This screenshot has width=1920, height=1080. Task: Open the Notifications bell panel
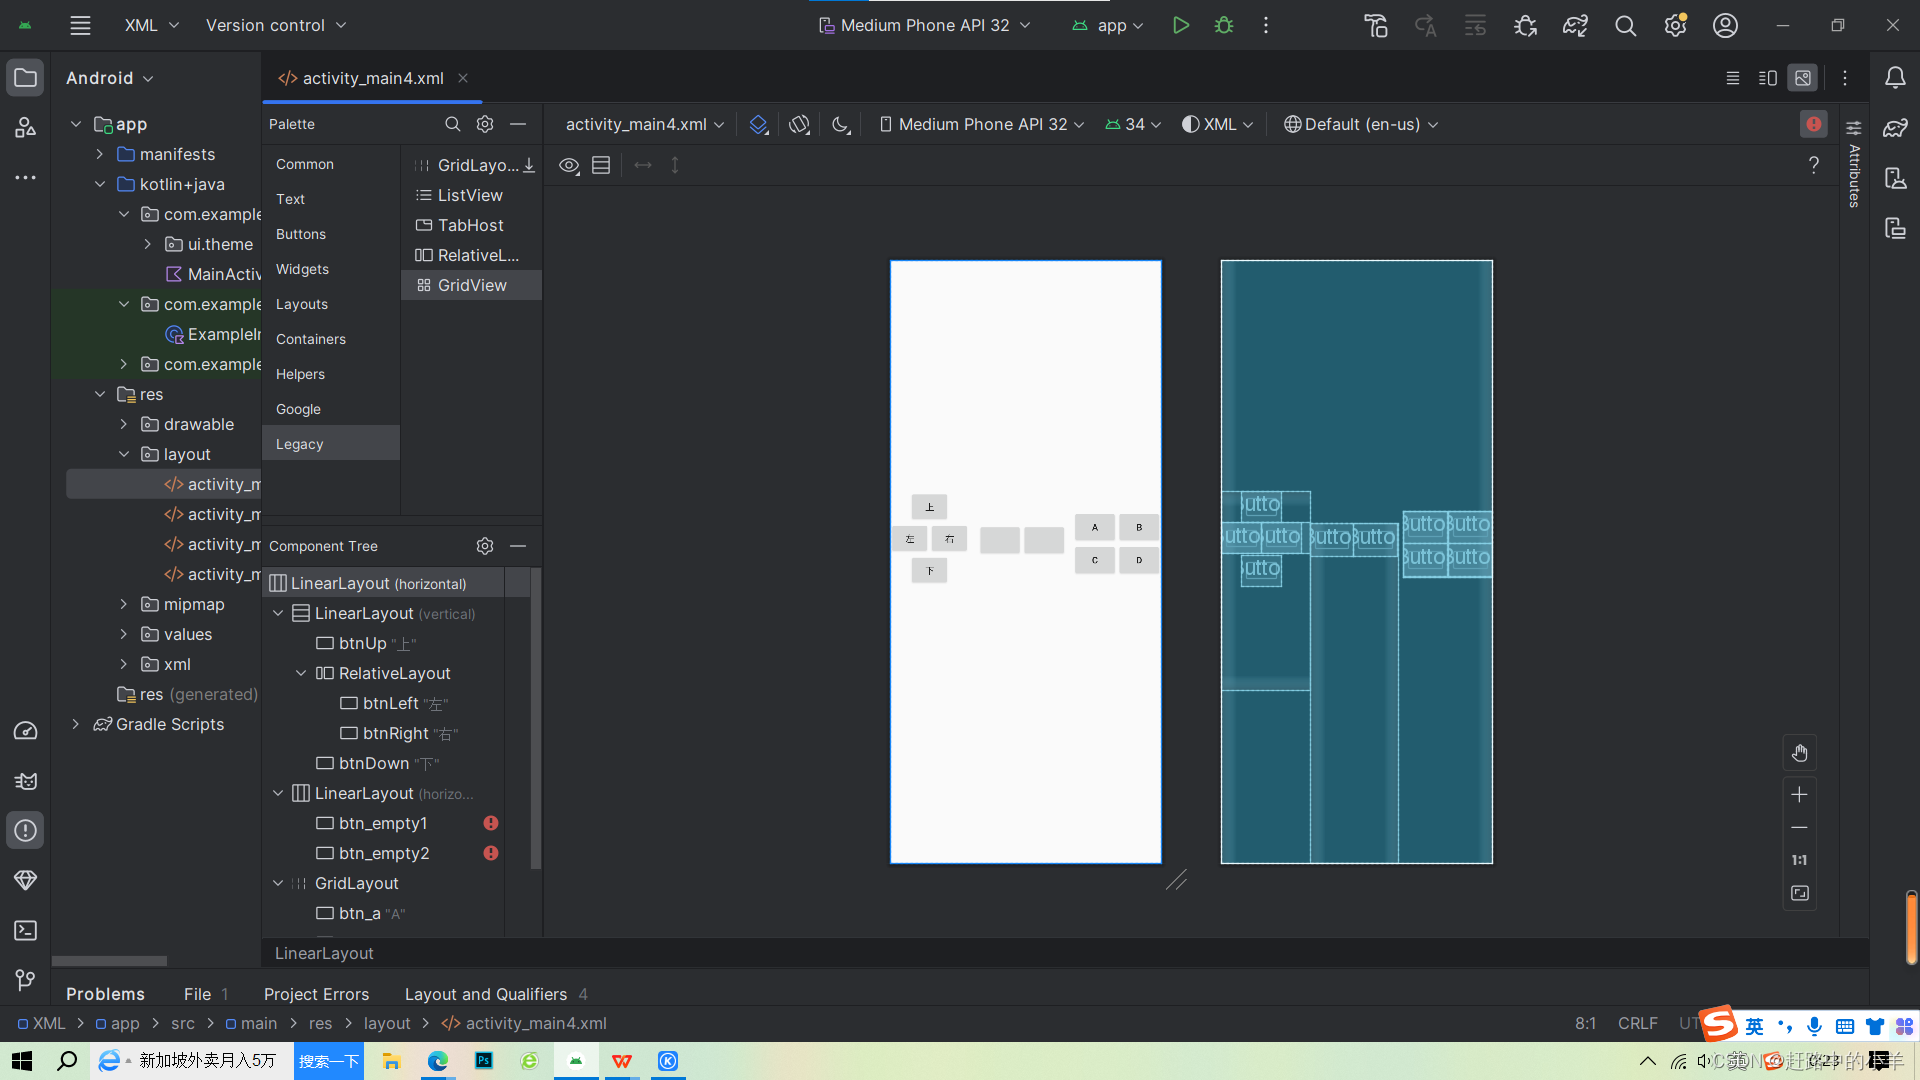coord(1895,77)
